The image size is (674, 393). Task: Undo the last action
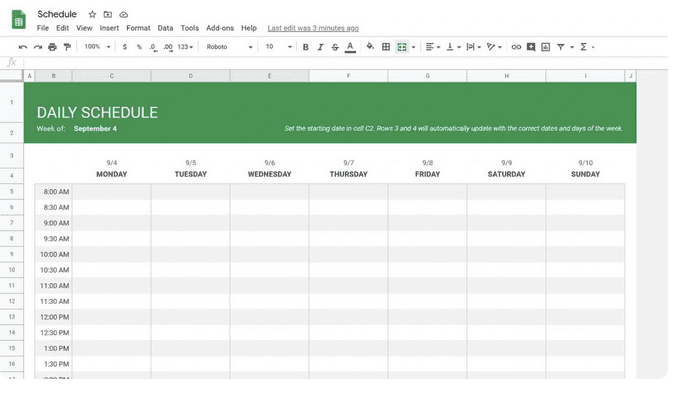tap(23, 47)
